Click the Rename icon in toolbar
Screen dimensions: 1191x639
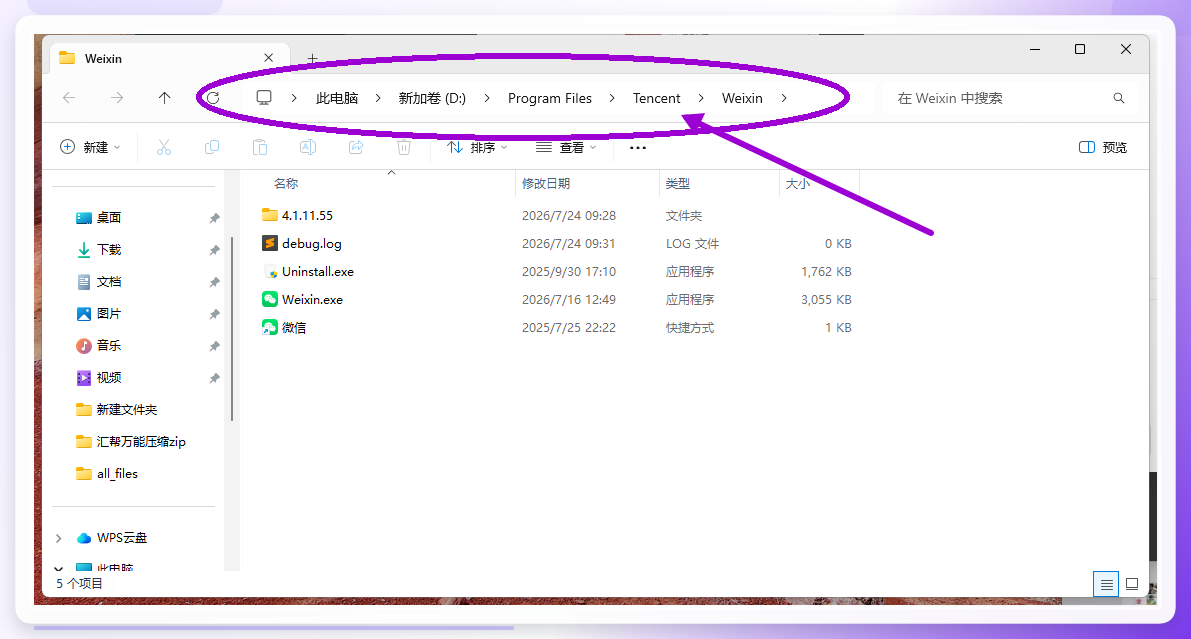tap(308, 147)
